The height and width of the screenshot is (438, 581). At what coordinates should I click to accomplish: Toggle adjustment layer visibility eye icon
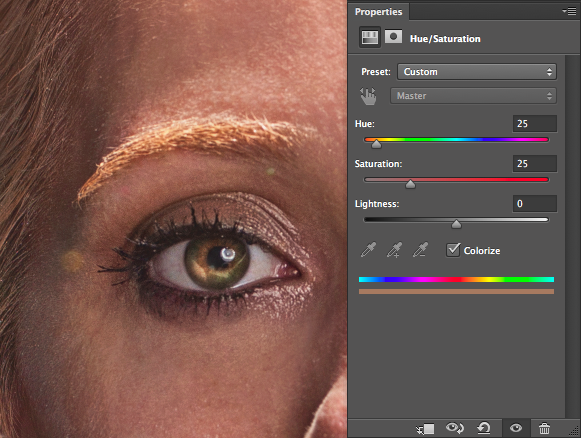click(516, 428)
